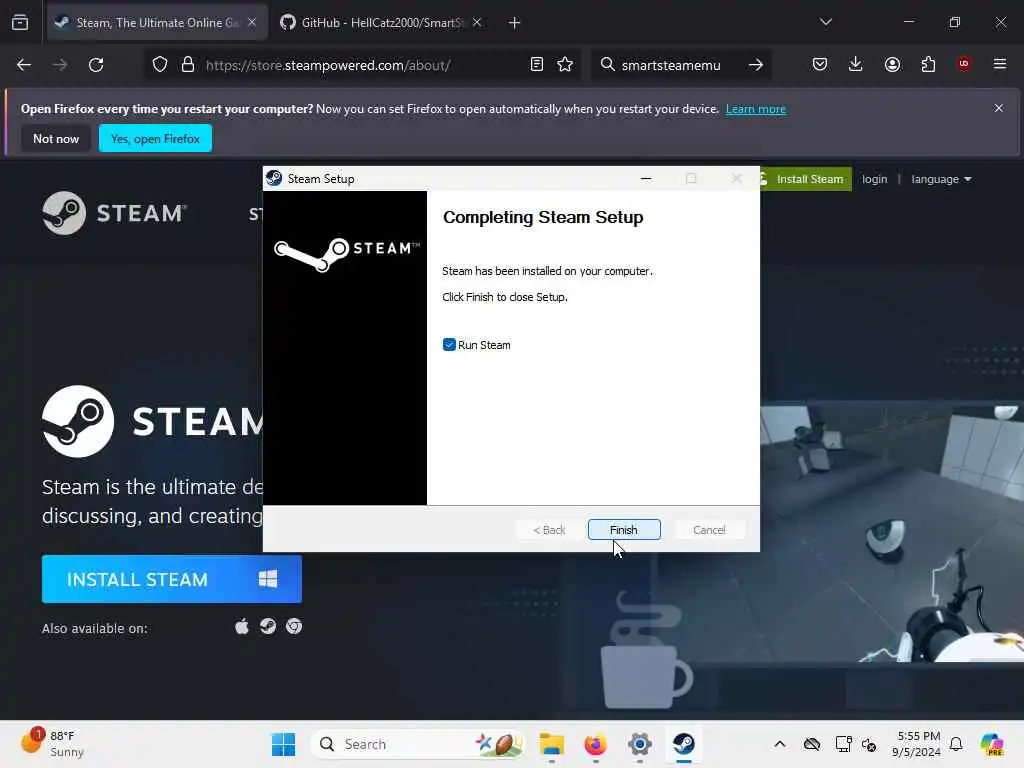The width and height of the screenshot is (1024, 768).
Task: Open the Firefox hamburger application menu
Action: coord(1000,64)
